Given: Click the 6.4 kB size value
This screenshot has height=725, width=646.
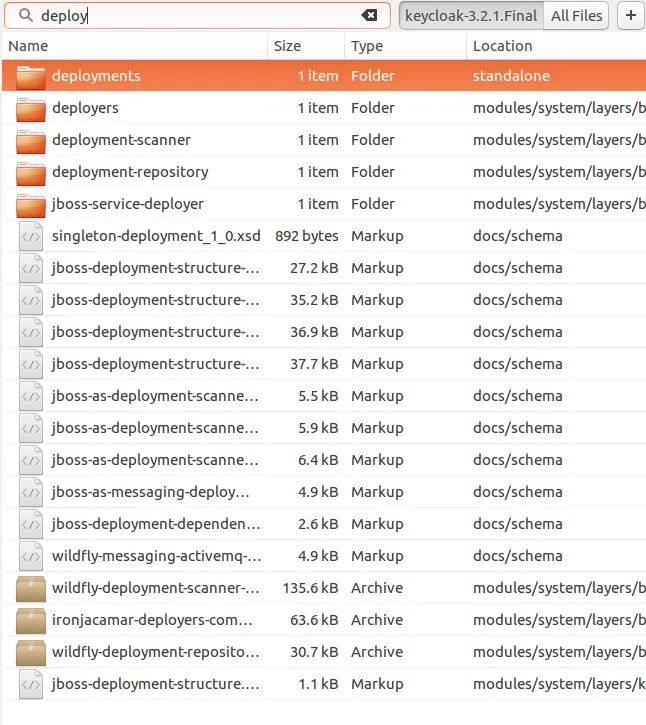Looking at the screenshot, I should [318, 460].
